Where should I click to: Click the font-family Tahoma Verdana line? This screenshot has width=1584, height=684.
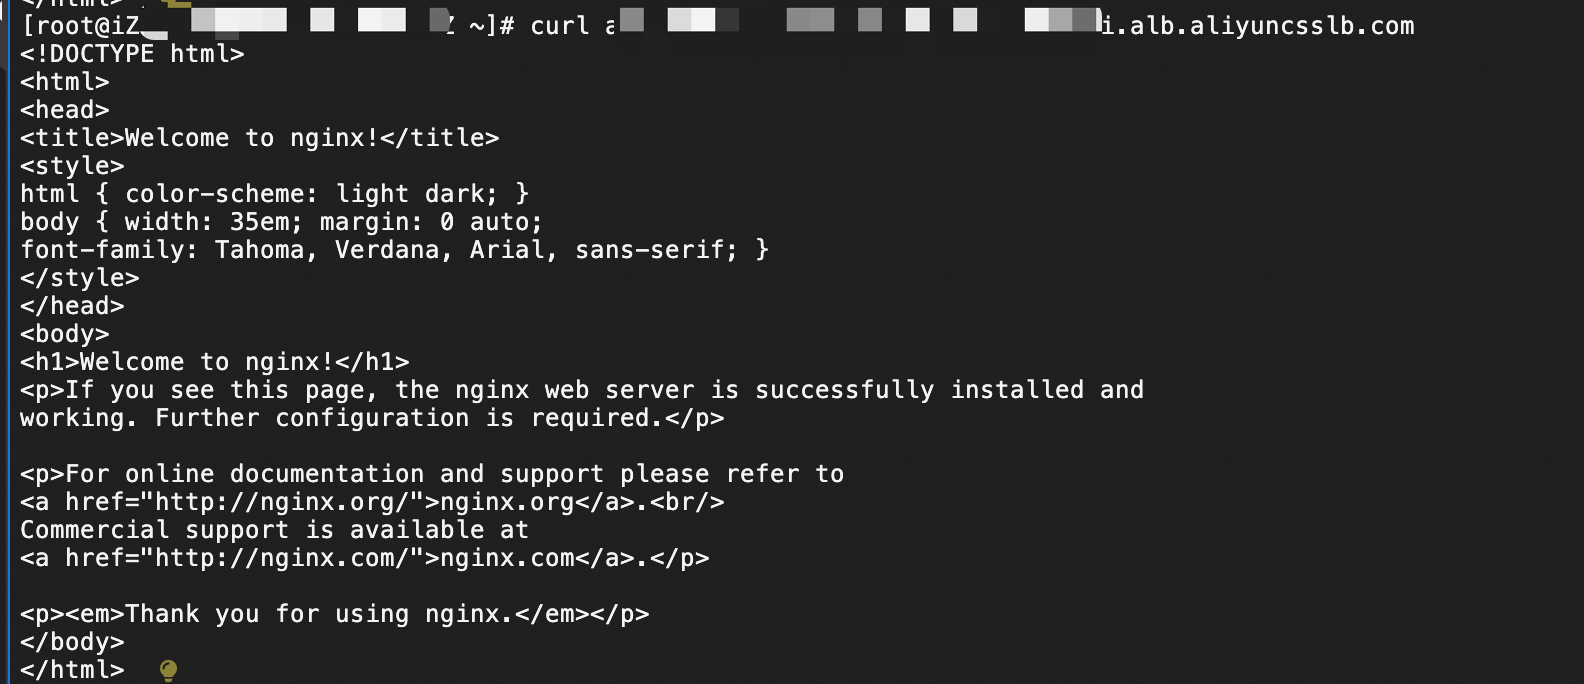394,250
